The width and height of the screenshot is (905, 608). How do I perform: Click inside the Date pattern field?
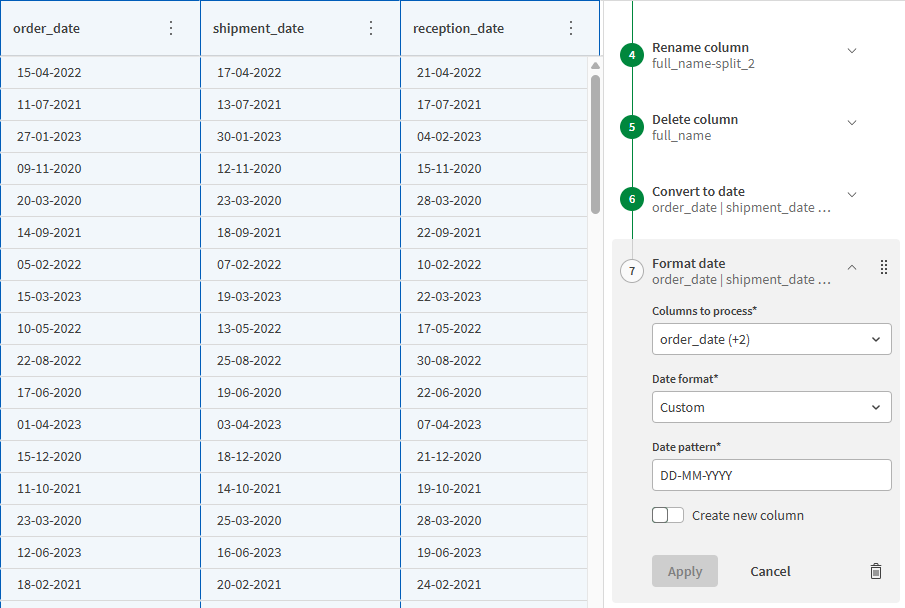[x=771, y=475]
